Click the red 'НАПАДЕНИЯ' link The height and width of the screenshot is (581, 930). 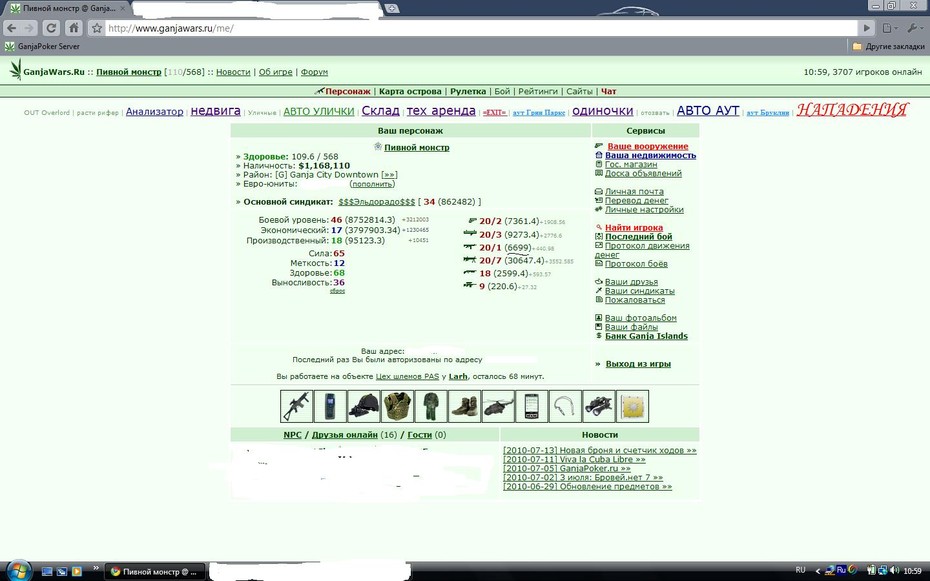pos(852,110)
